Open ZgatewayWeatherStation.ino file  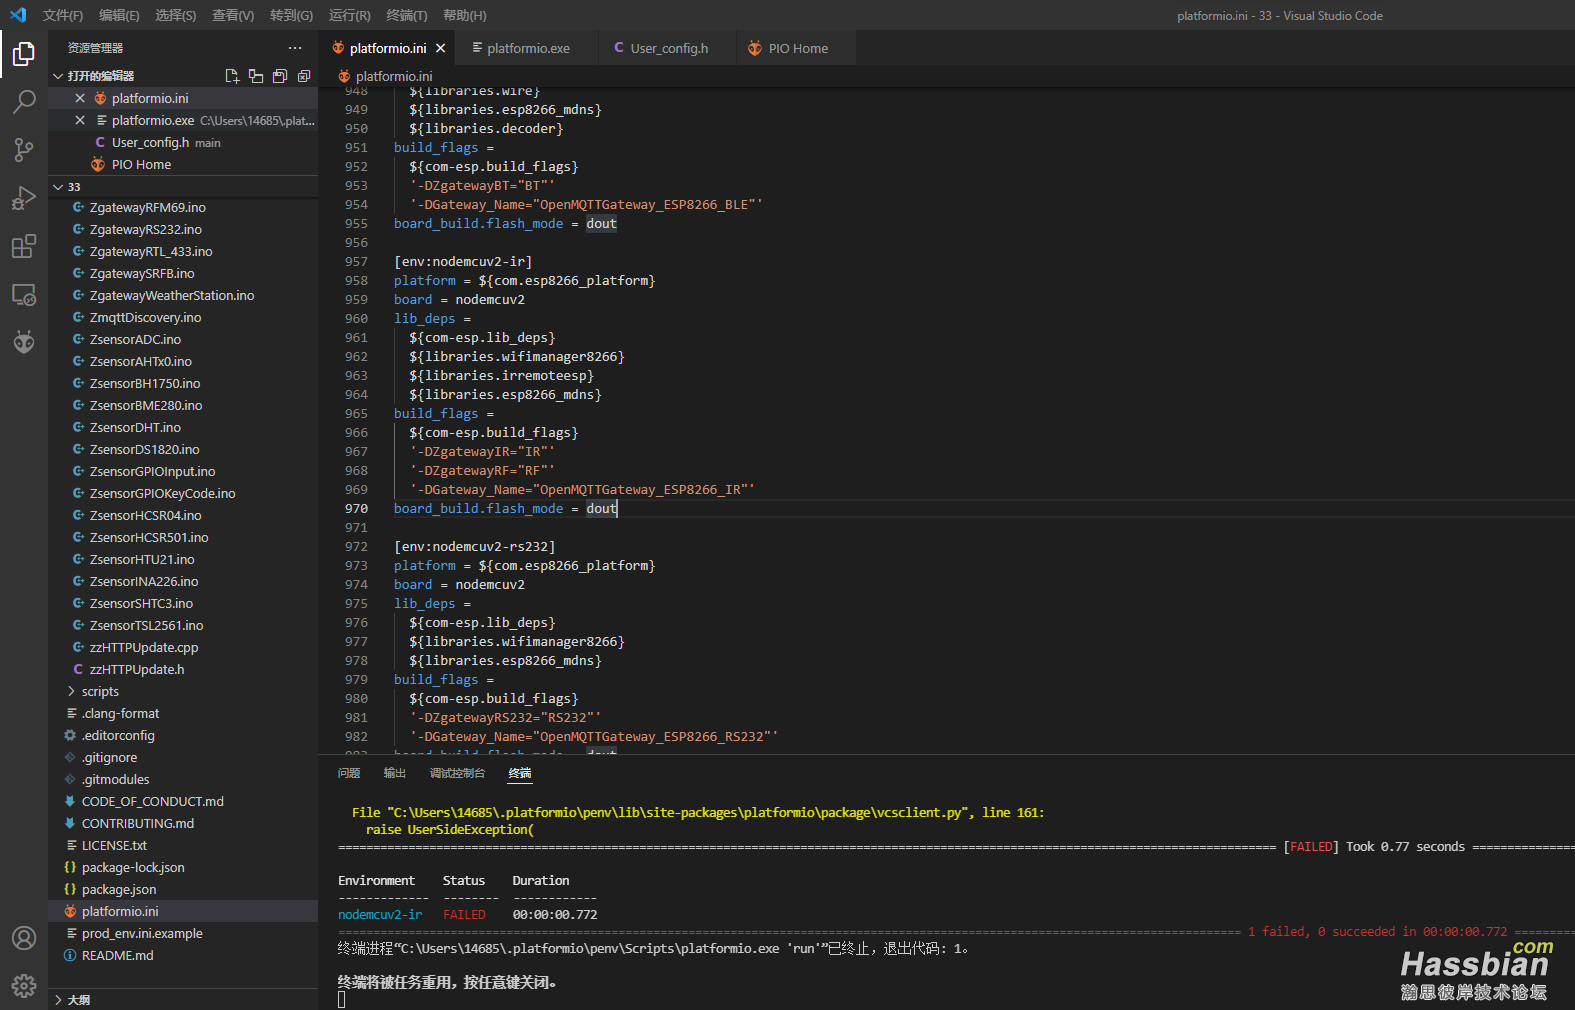coord(171,295)
